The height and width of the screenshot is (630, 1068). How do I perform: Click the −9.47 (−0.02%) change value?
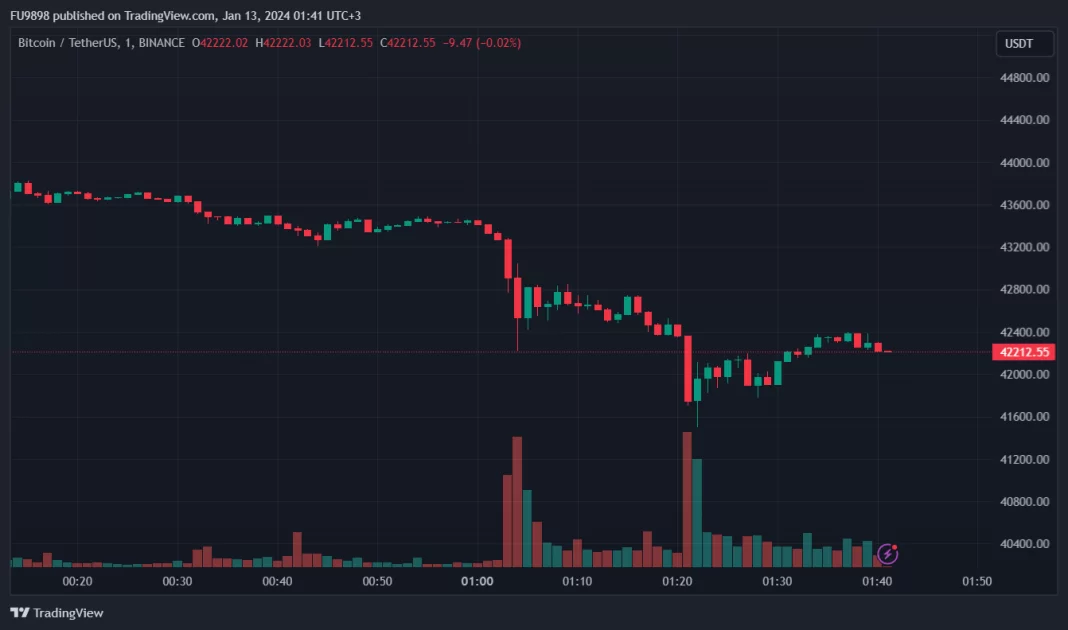[x=482, y=42]
